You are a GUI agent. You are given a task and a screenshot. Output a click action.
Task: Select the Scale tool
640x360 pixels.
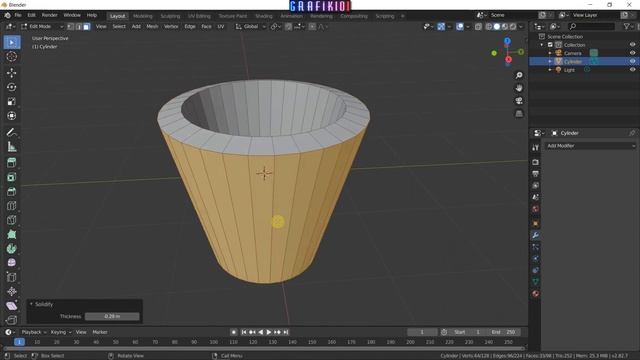[12, 102]
